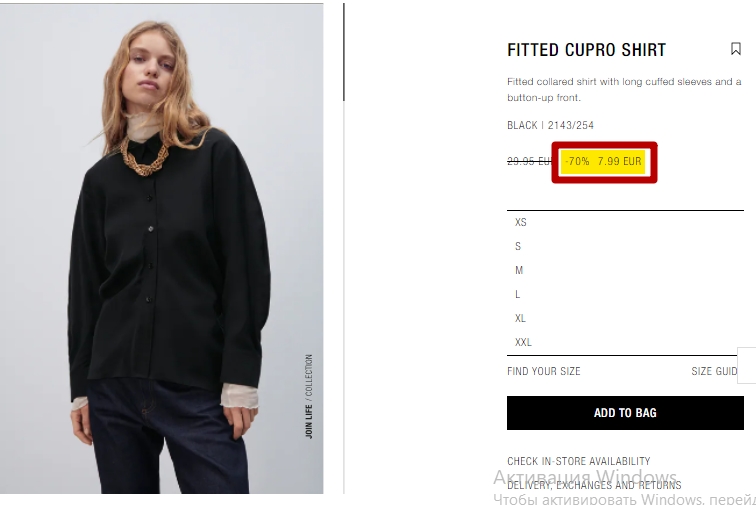Click the discounted 7.99 EUR price
This screenshot has height=505, width=756.
pyautogui.click(x=619, y=161)
